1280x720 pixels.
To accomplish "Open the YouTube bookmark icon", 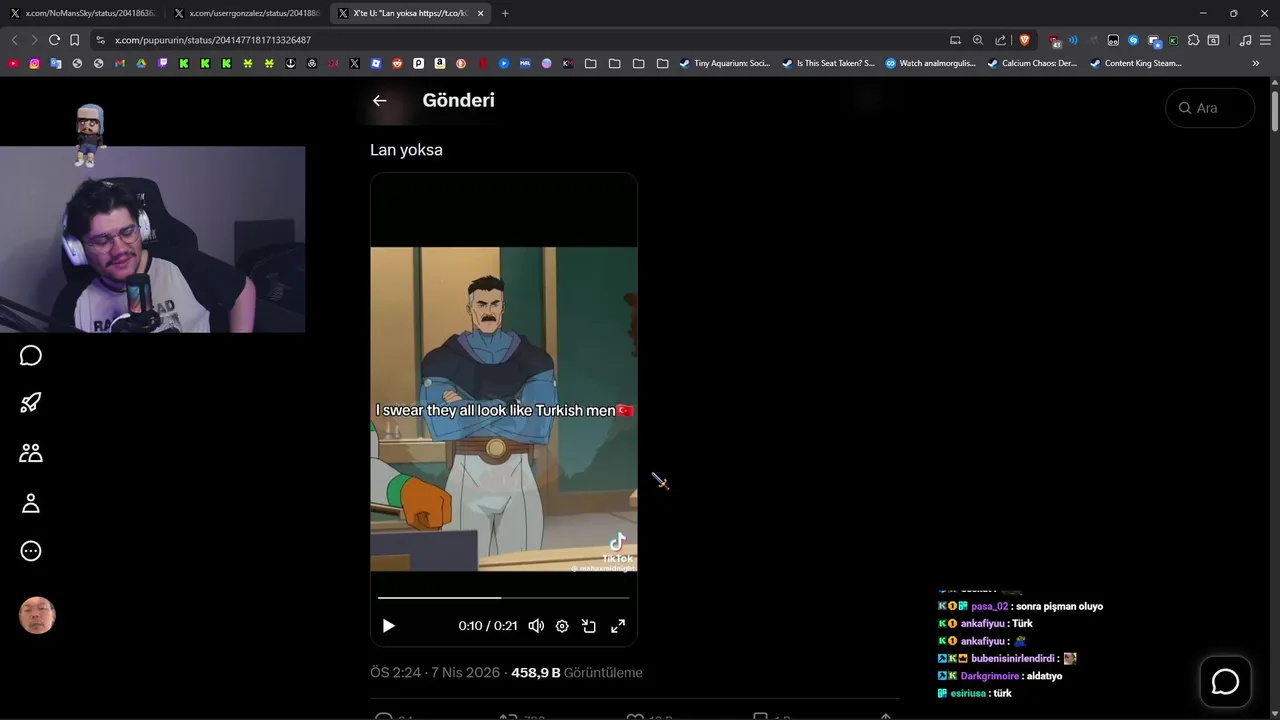I will [x=13, y=63].
